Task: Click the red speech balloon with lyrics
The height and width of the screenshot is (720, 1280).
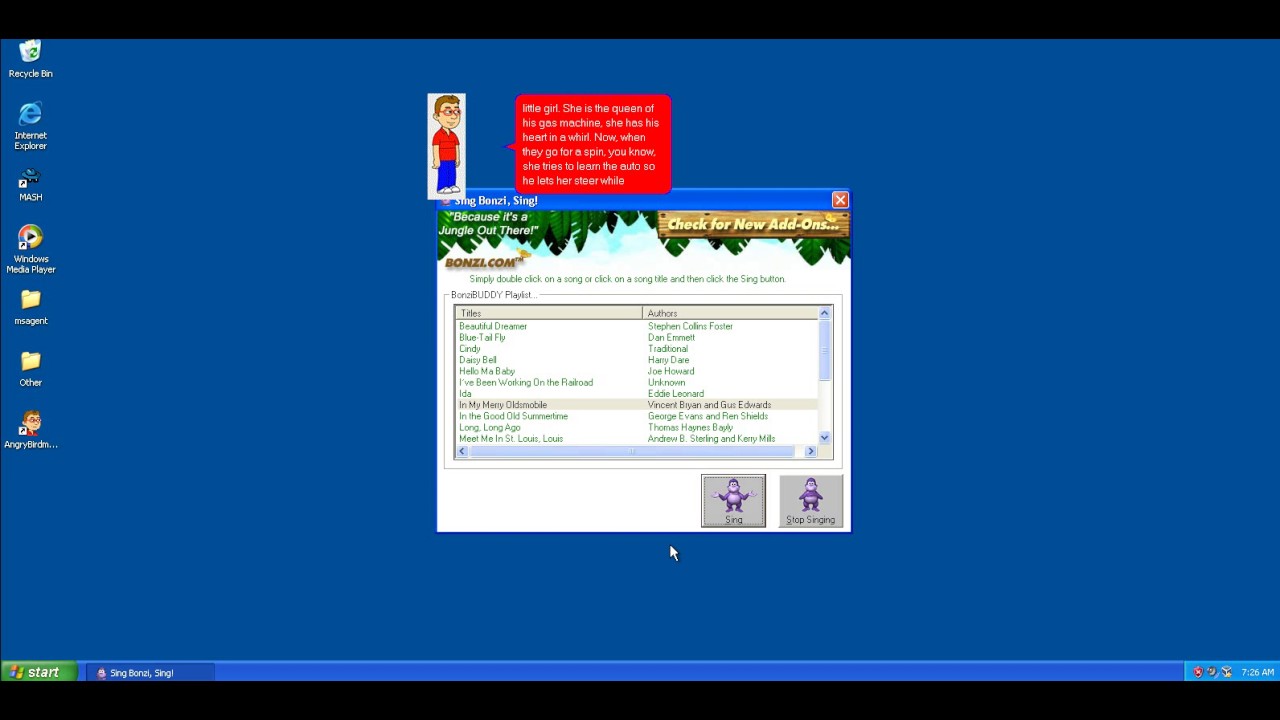Action: tap(592, 144)
